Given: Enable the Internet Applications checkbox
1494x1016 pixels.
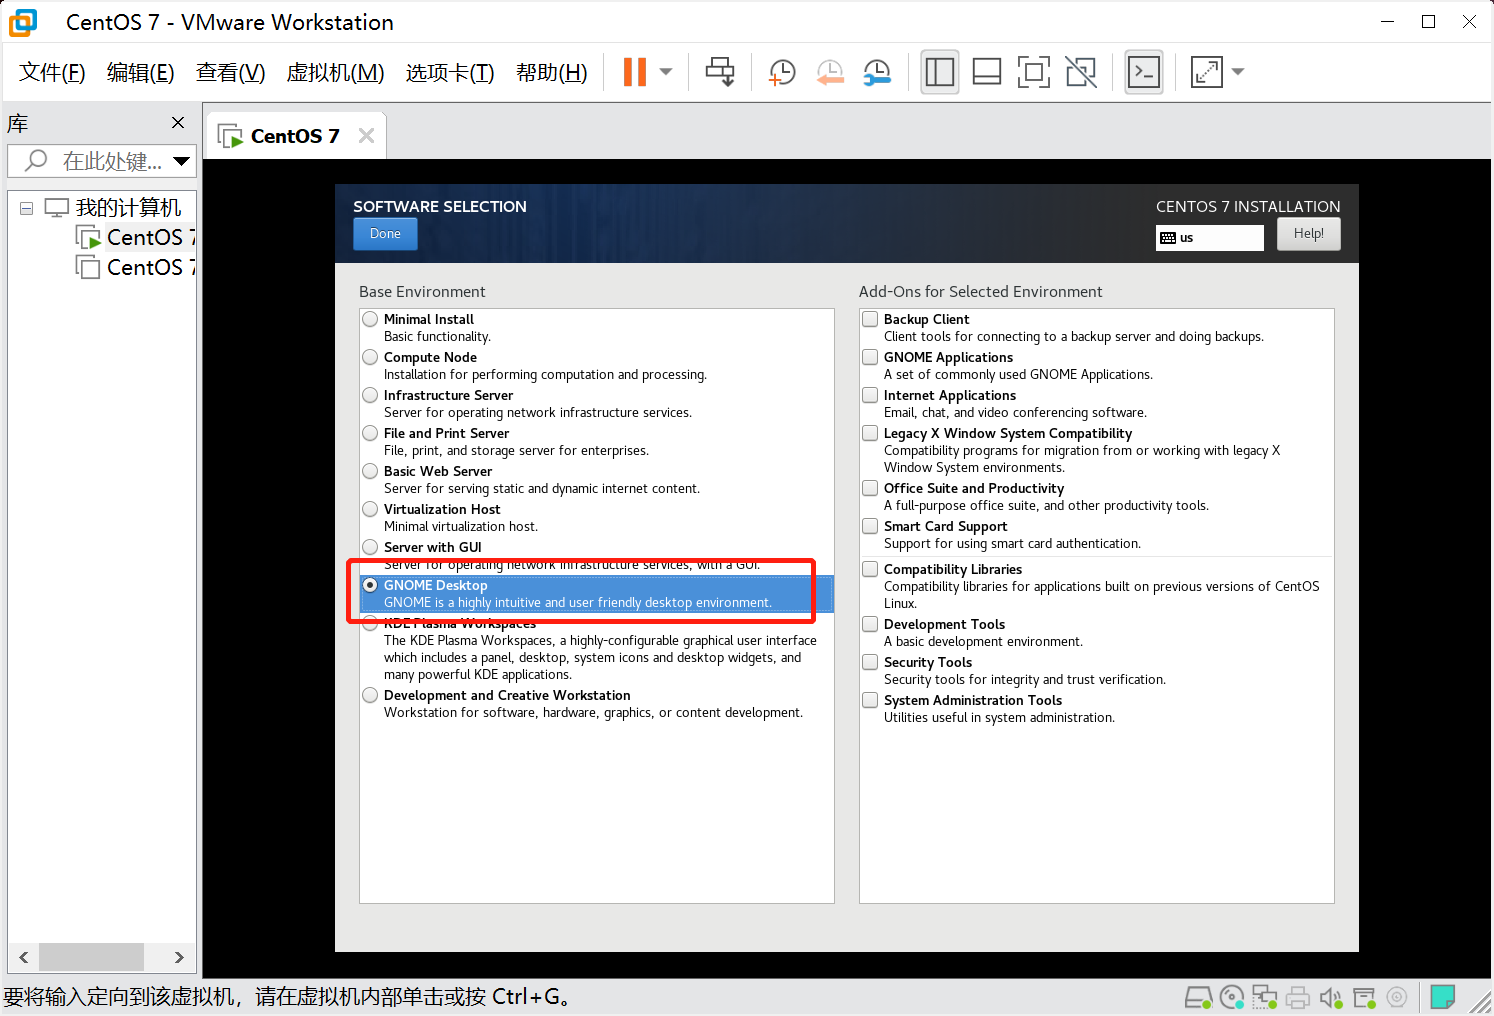Looking at the screenshot, I should (871, 395).
